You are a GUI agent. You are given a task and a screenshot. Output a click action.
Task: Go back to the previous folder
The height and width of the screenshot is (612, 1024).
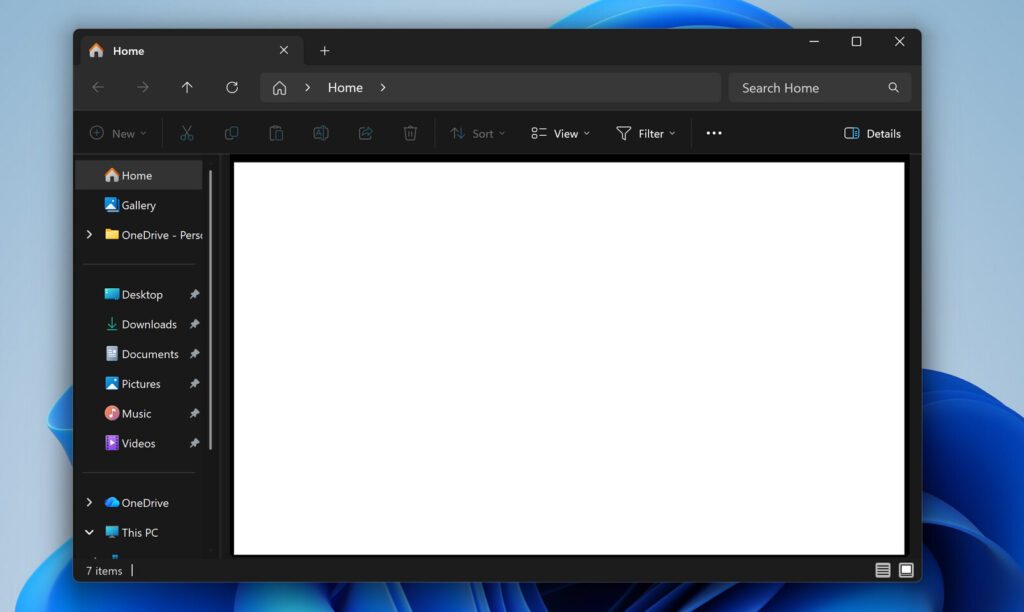[x=98, y=87]
